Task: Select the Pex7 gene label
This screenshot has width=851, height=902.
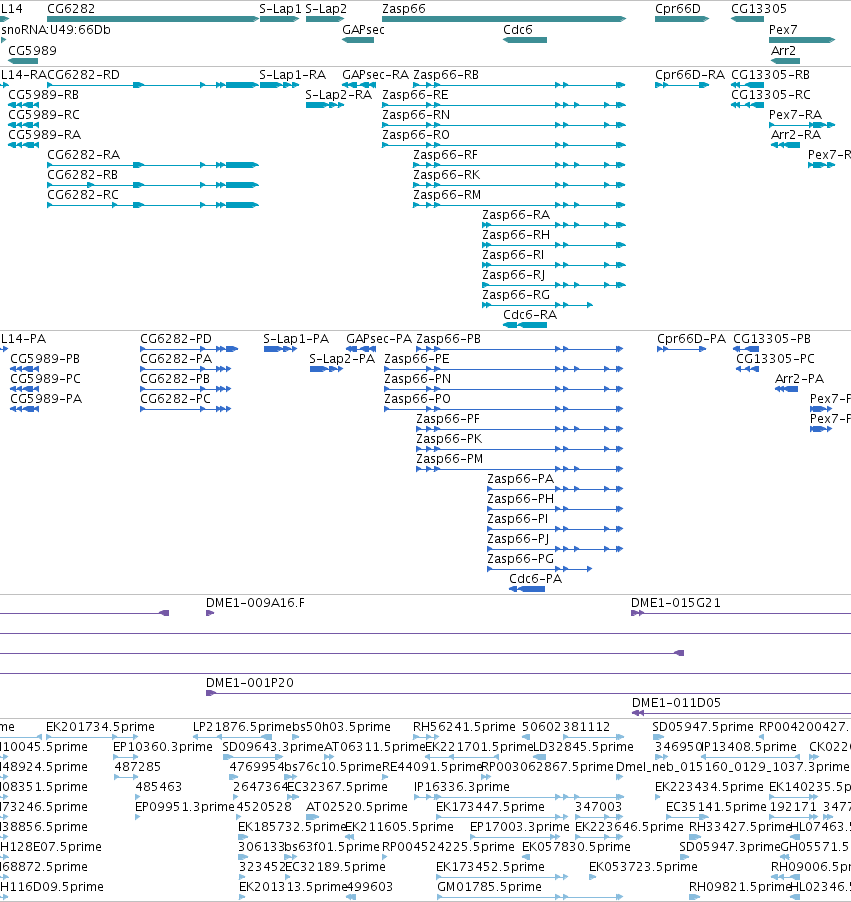Action: pyautogui.click(x=783, y=29)
